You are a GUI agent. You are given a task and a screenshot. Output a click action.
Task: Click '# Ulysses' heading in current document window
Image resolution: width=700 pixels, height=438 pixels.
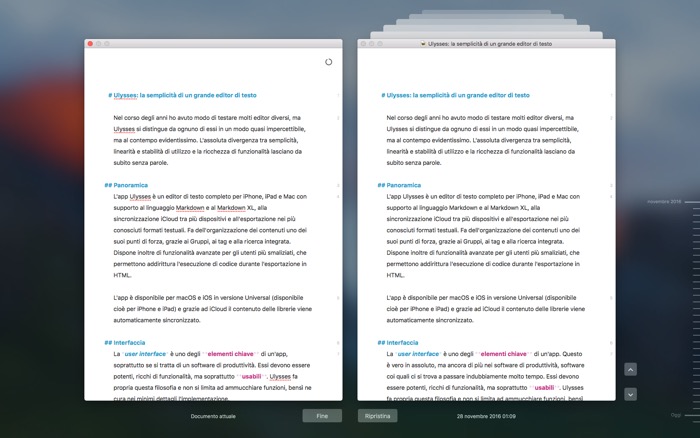[182, 95]
